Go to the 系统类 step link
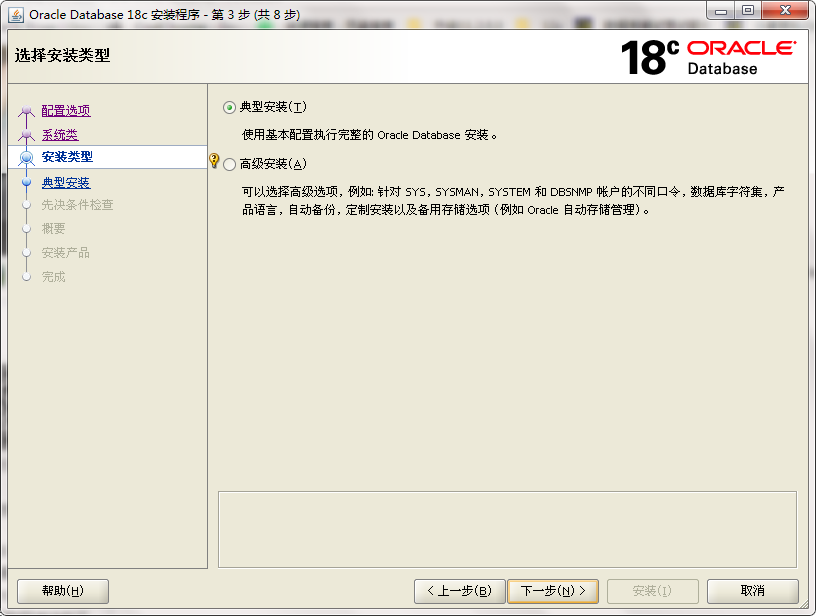The image size is (816, 616). pyautogui.click(x=60, y=135)
